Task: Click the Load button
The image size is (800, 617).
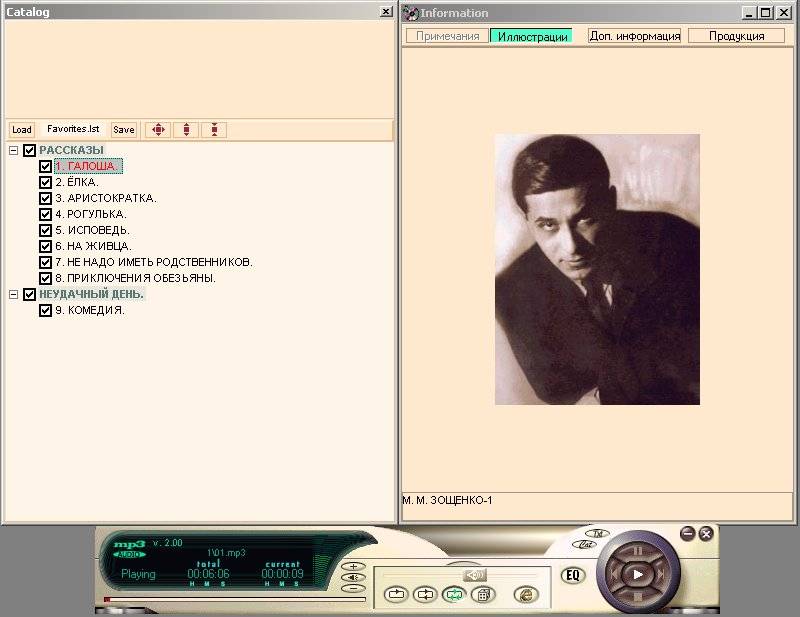Action: point(21,130)
